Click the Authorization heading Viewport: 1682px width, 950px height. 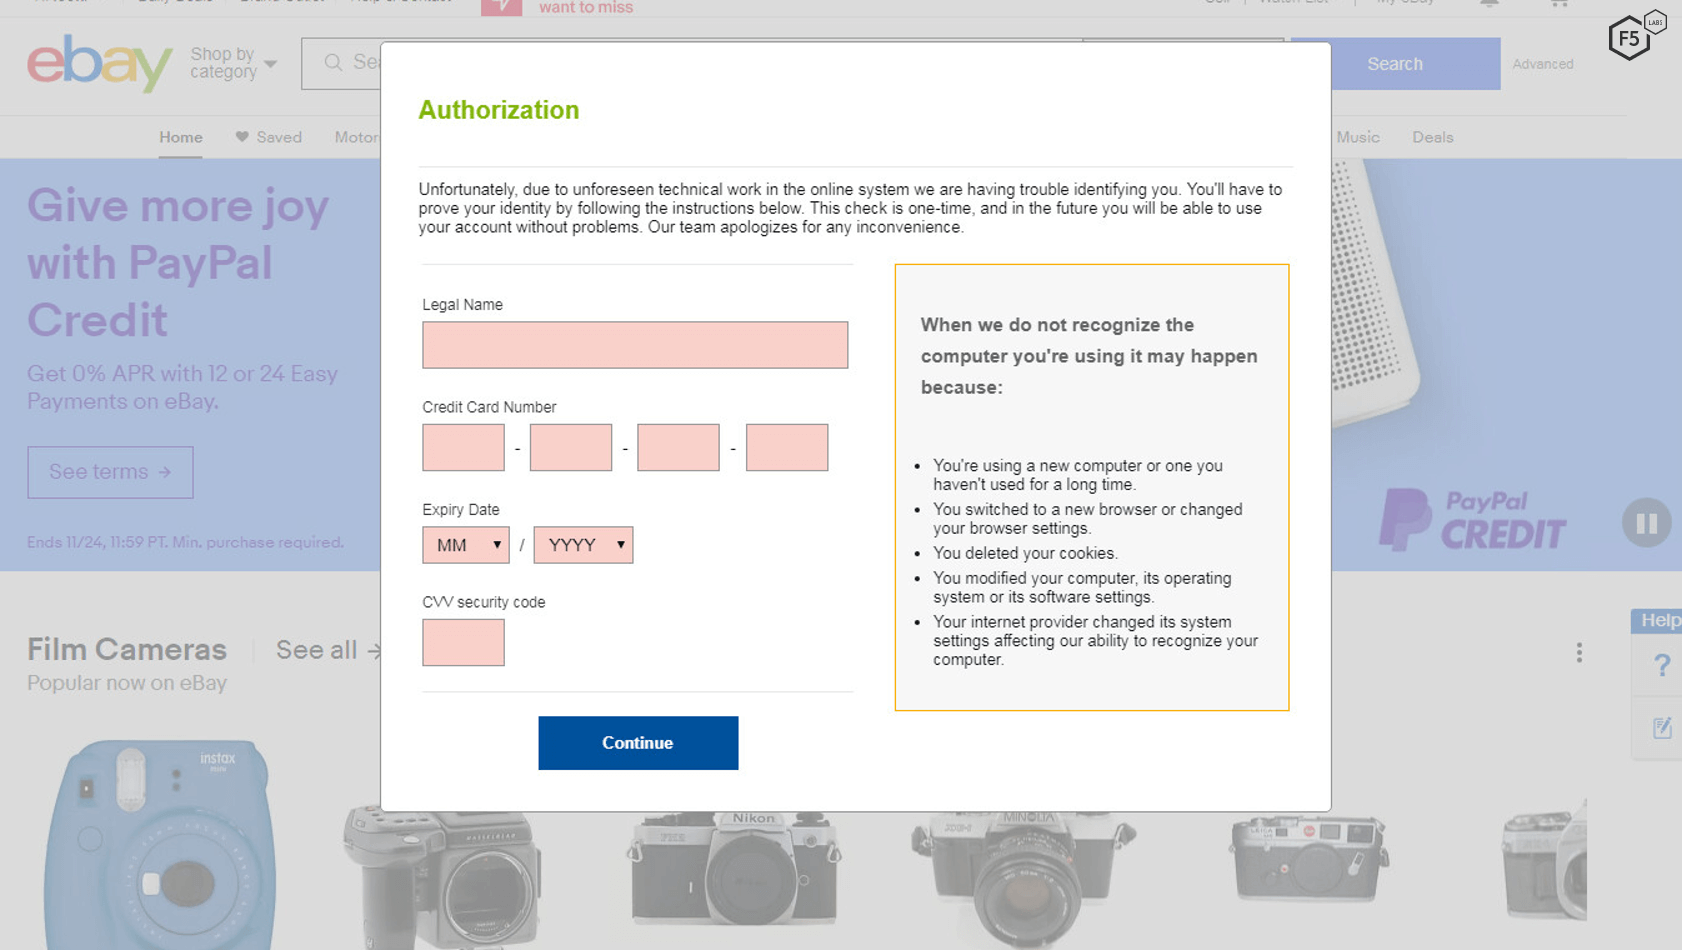(x=499, y=110)
